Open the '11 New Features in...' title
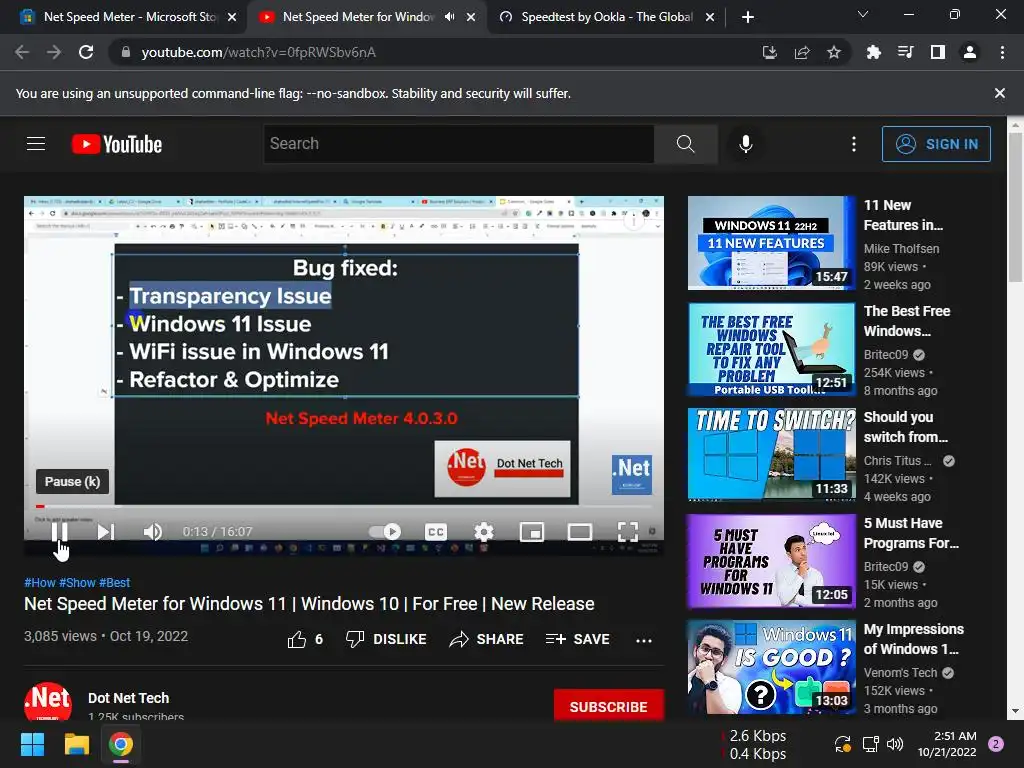 pos(903,215)
